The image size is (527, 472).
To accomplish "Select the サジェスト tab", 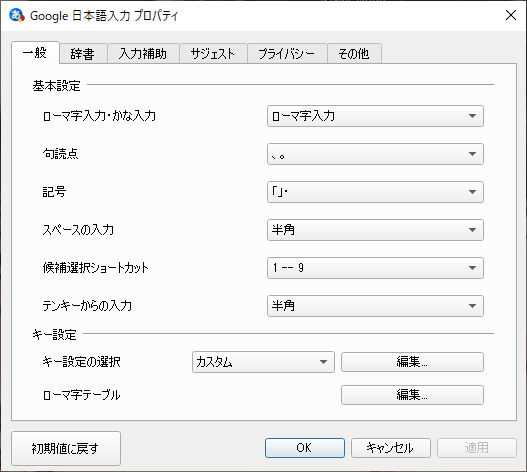I will coord(213,53).
